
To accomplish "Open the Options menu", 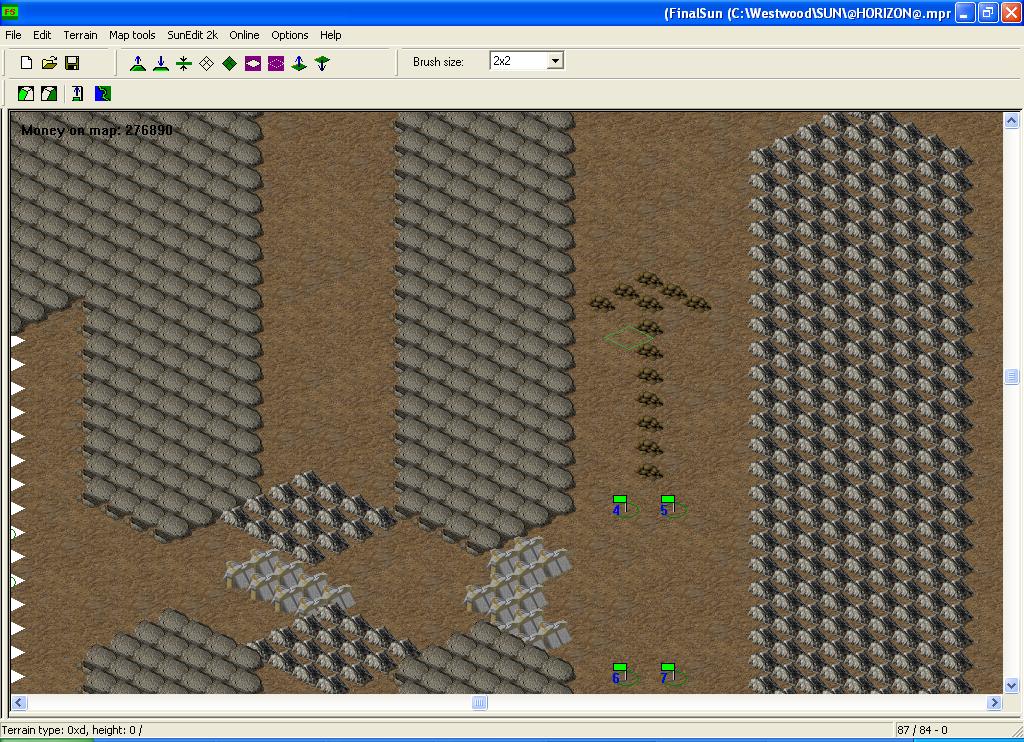I will click(289, 35).
